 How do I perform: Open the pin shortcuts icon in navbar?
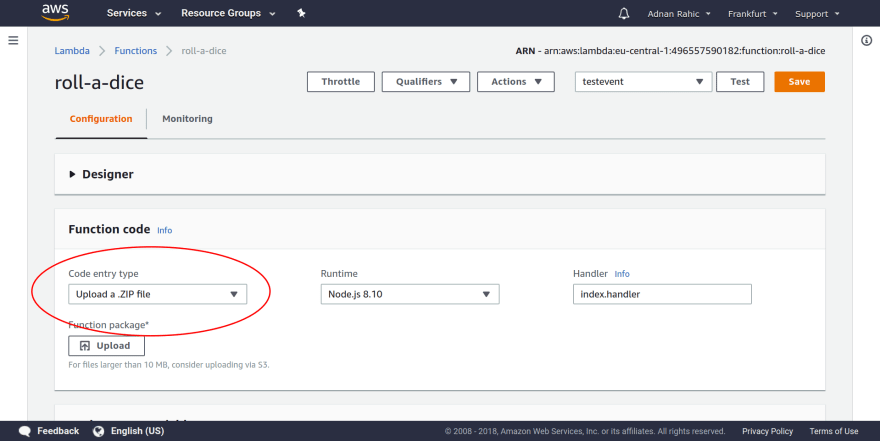pyautogui.click(x=301, y=13)
